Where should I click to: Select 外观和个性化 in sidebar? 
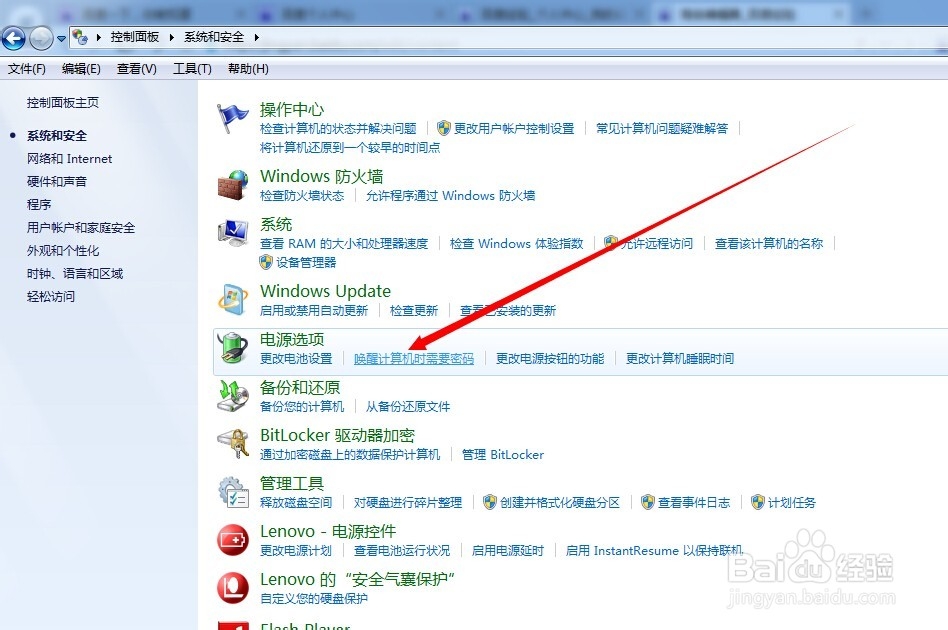63,251
